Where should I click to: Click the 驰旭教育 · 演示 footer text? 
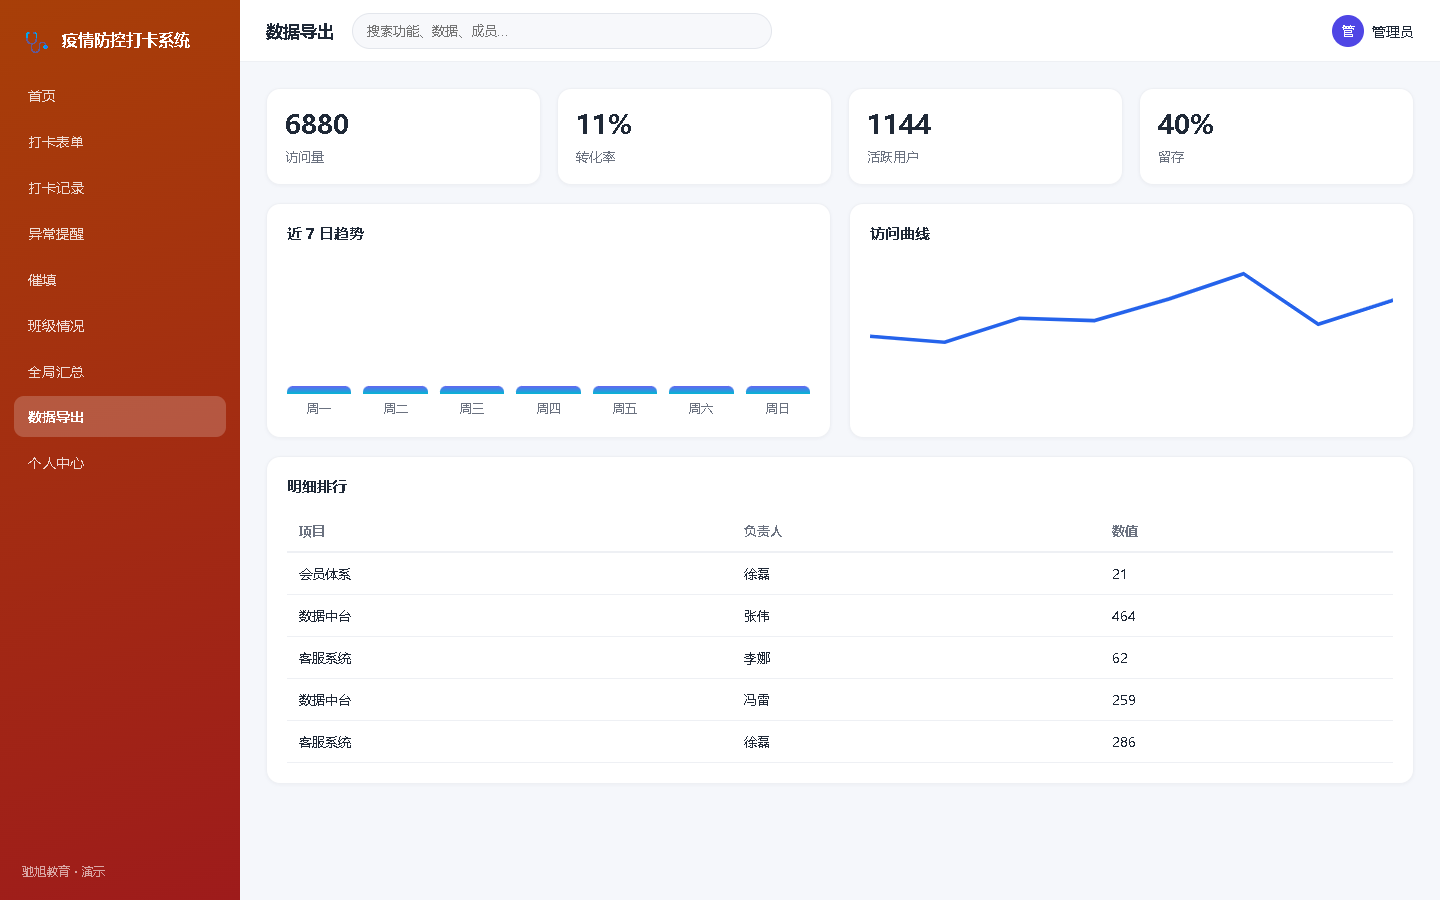pos(63,872)
